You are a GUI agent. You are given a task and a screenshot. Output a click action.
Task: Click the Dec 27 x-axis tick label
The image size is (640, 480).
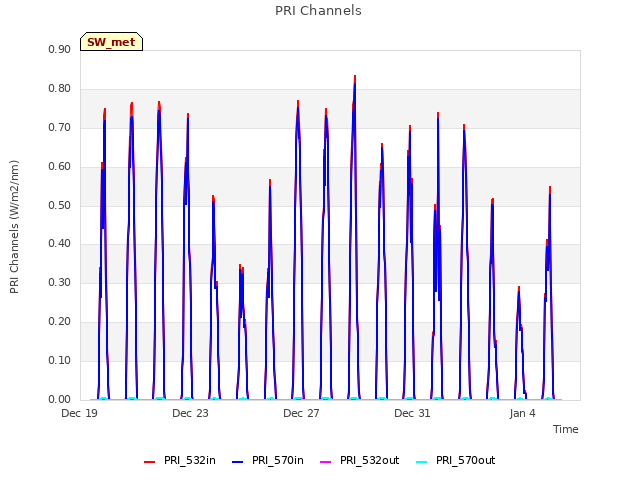pos(301,413)
